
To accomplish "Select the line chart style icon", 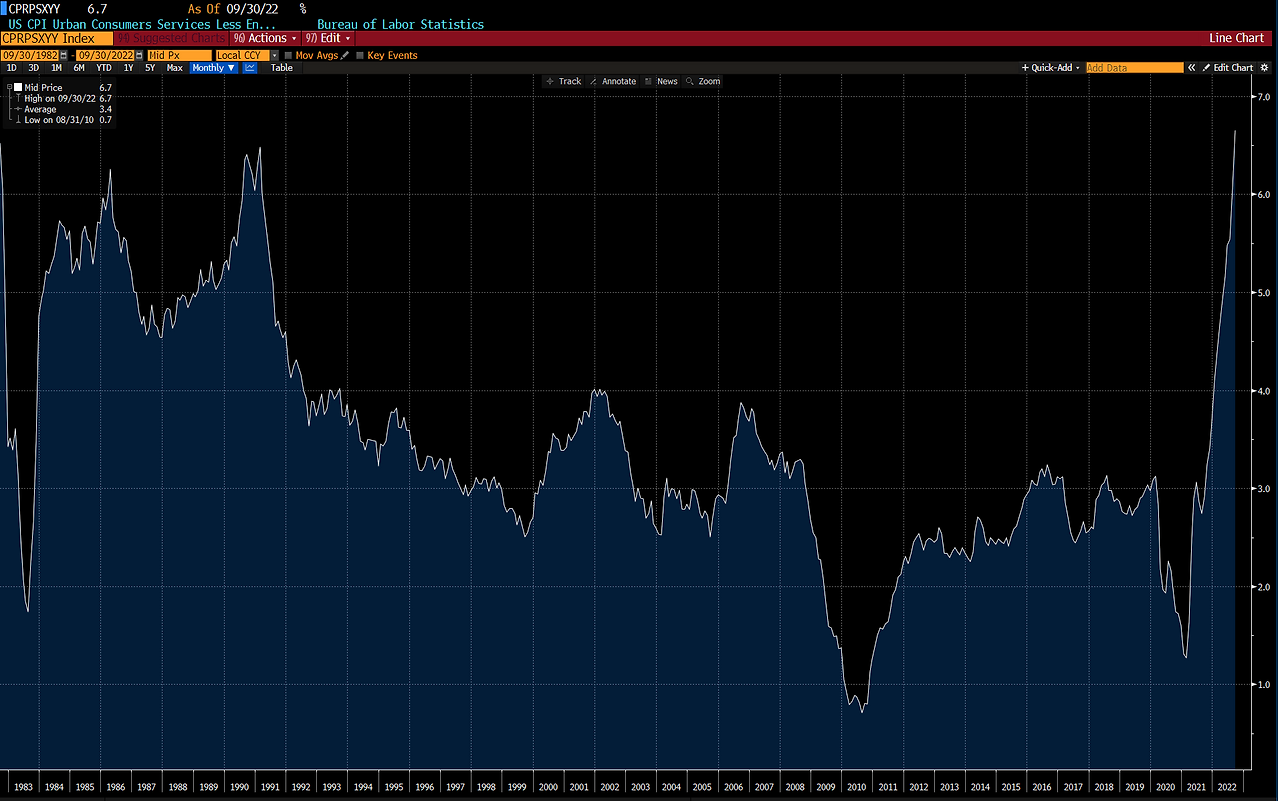I will click(x=251, y=67).
